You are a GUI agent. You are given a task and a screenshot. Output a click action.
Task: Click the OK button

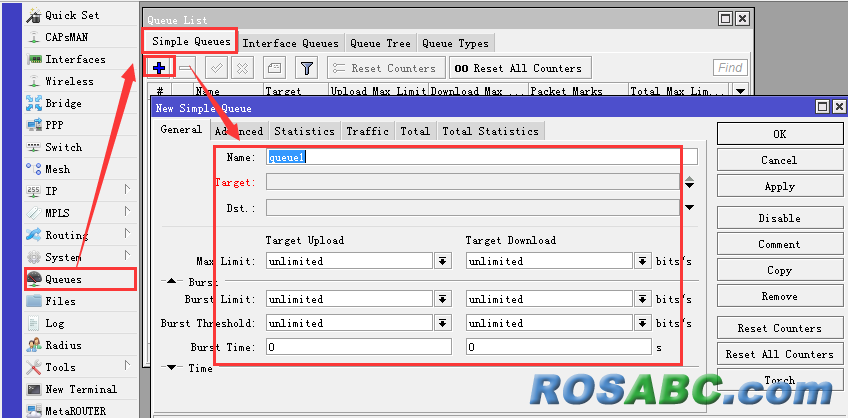click(779, 134)
